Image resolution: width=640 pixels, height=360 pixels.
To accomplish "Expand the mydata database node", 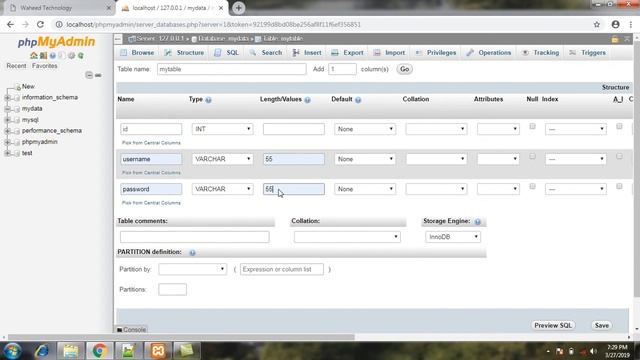I will tap(7, 109).
